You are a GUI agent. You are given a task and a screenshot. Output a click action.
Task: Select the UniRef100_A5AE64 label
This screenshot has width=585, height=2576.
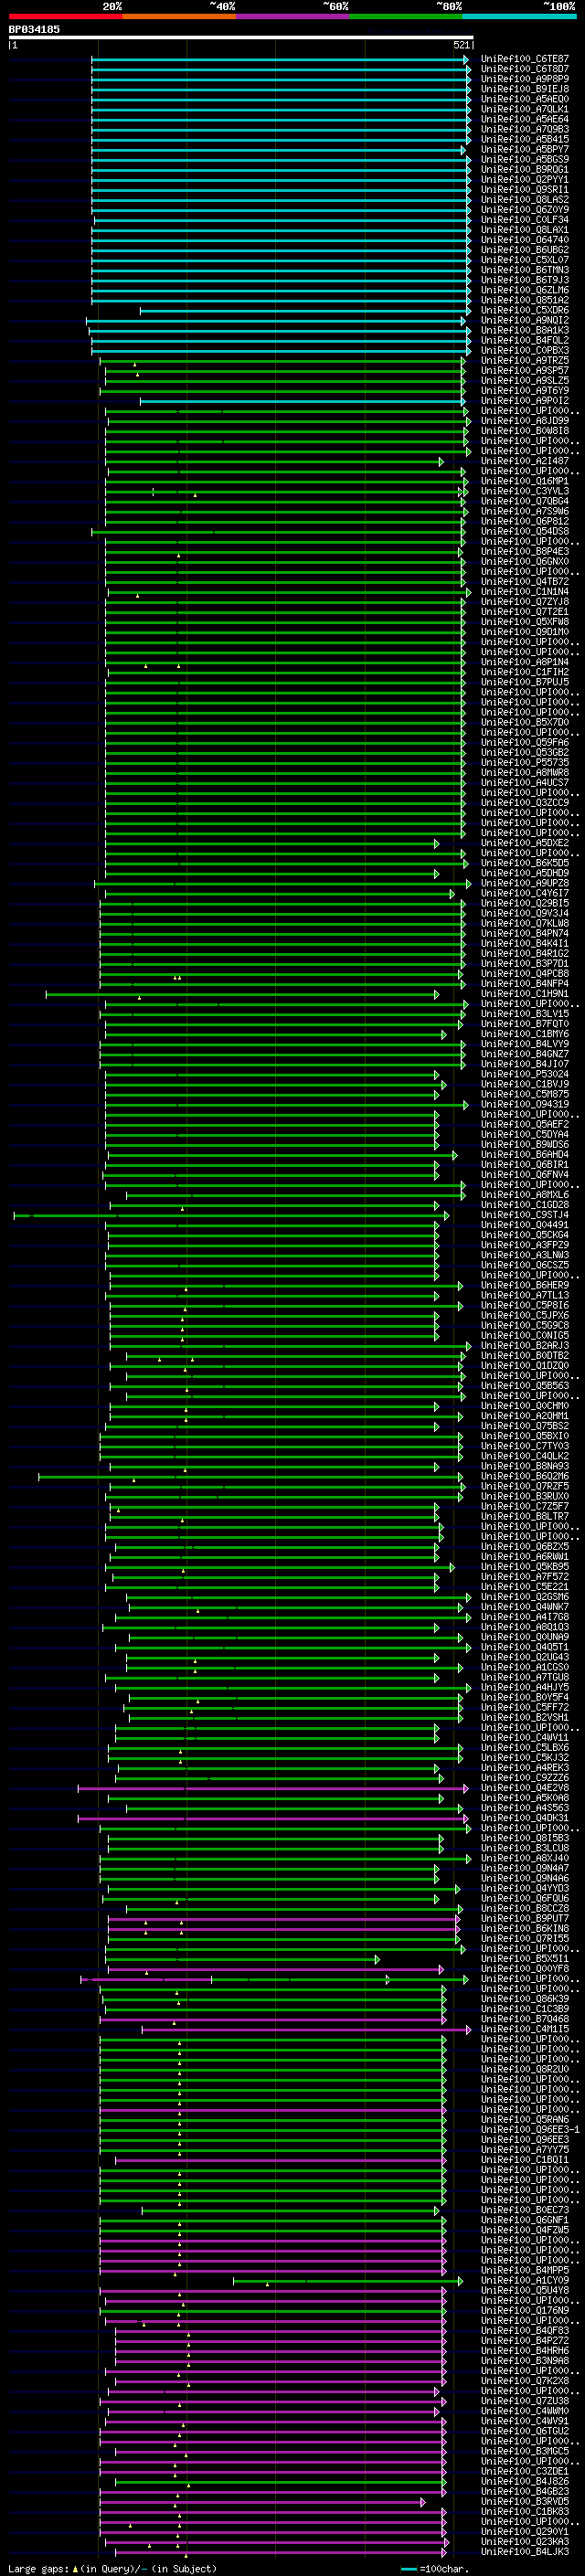point(525,119)
